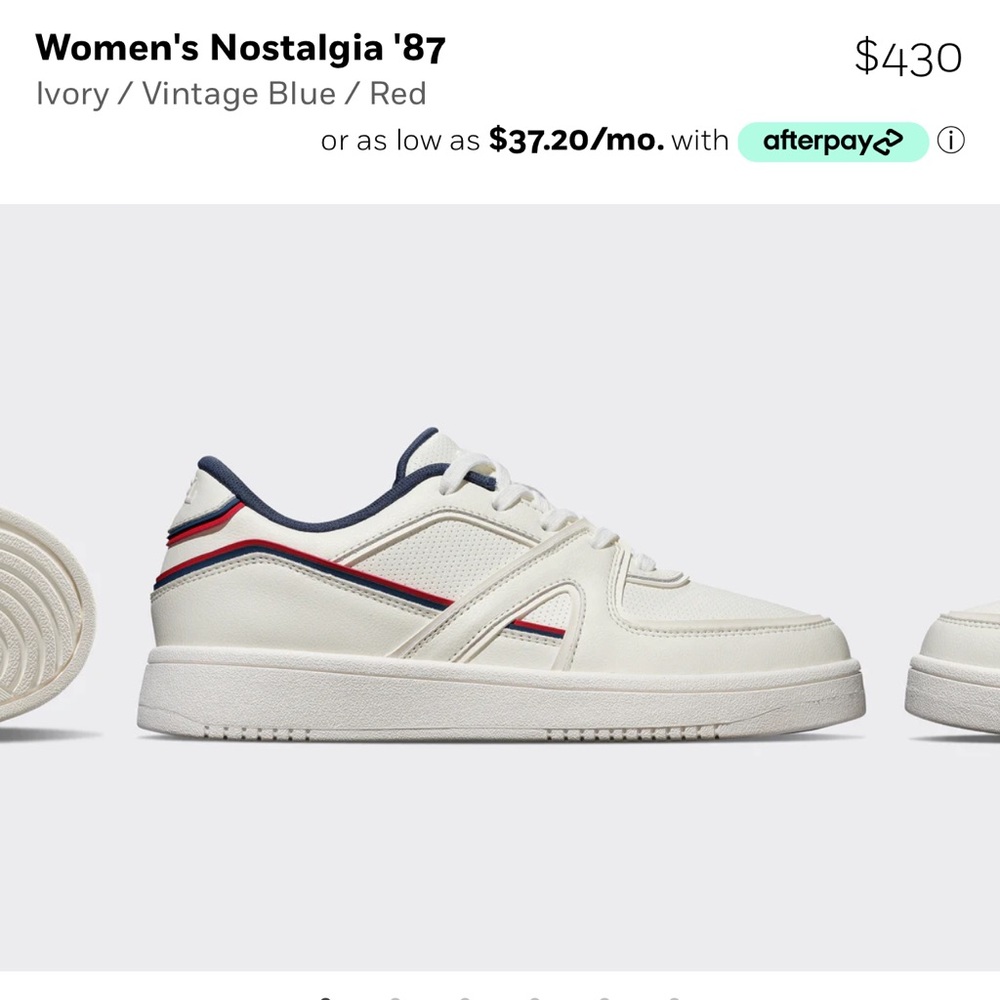Select the second carousel dot indicator
The image size is (1000, 1000).
click(x=395, y=997)
